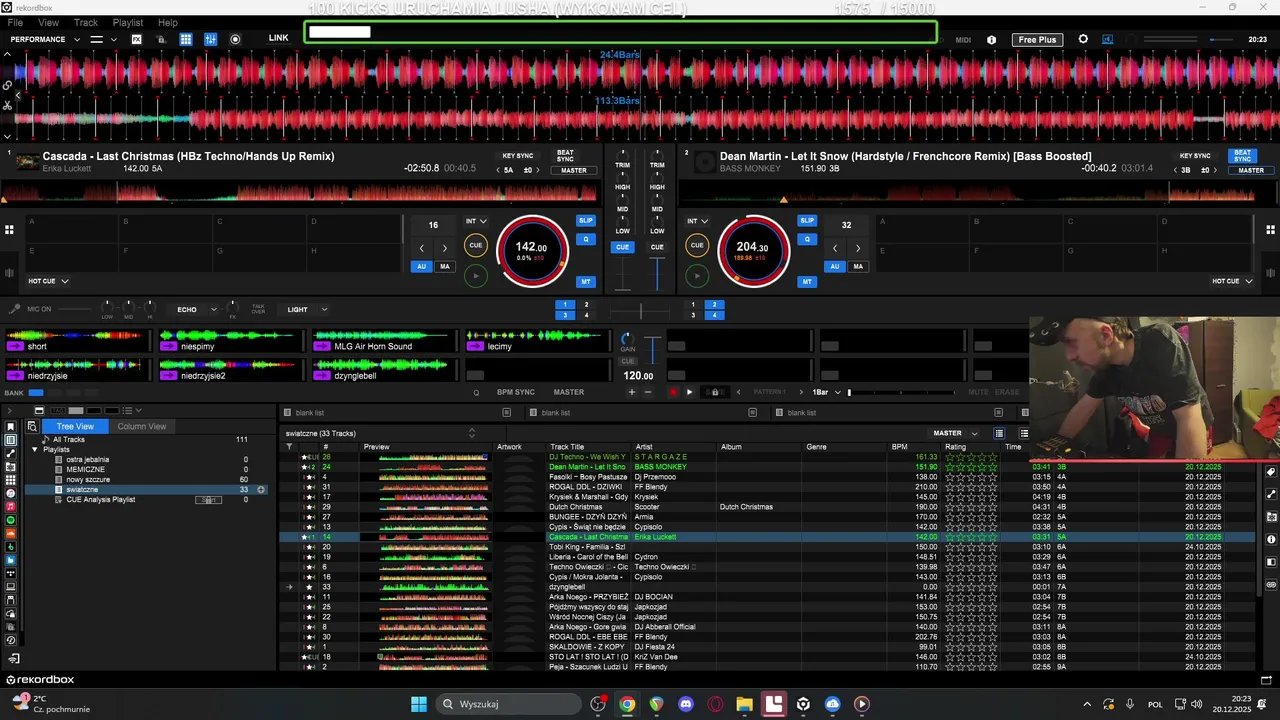1280x720 pixels.
Task: Set deck 2 as MASTER
Action: click(x=1251, y=170)
